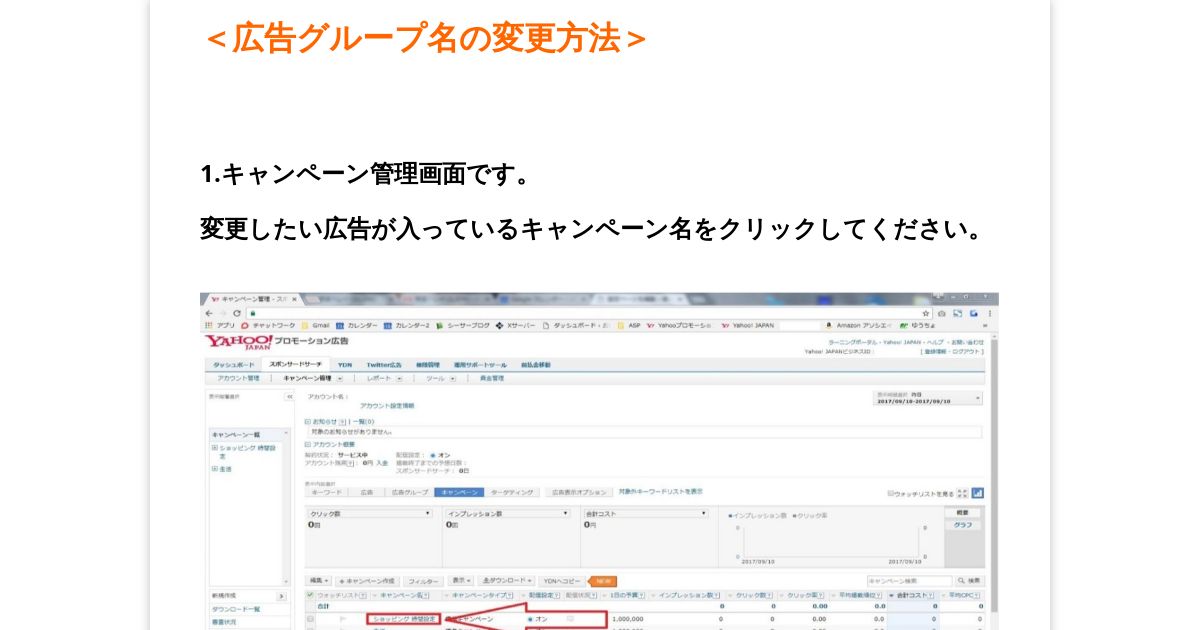
Task: Select オン radio in ショッピング campaign row
Action: pos(530,619)
